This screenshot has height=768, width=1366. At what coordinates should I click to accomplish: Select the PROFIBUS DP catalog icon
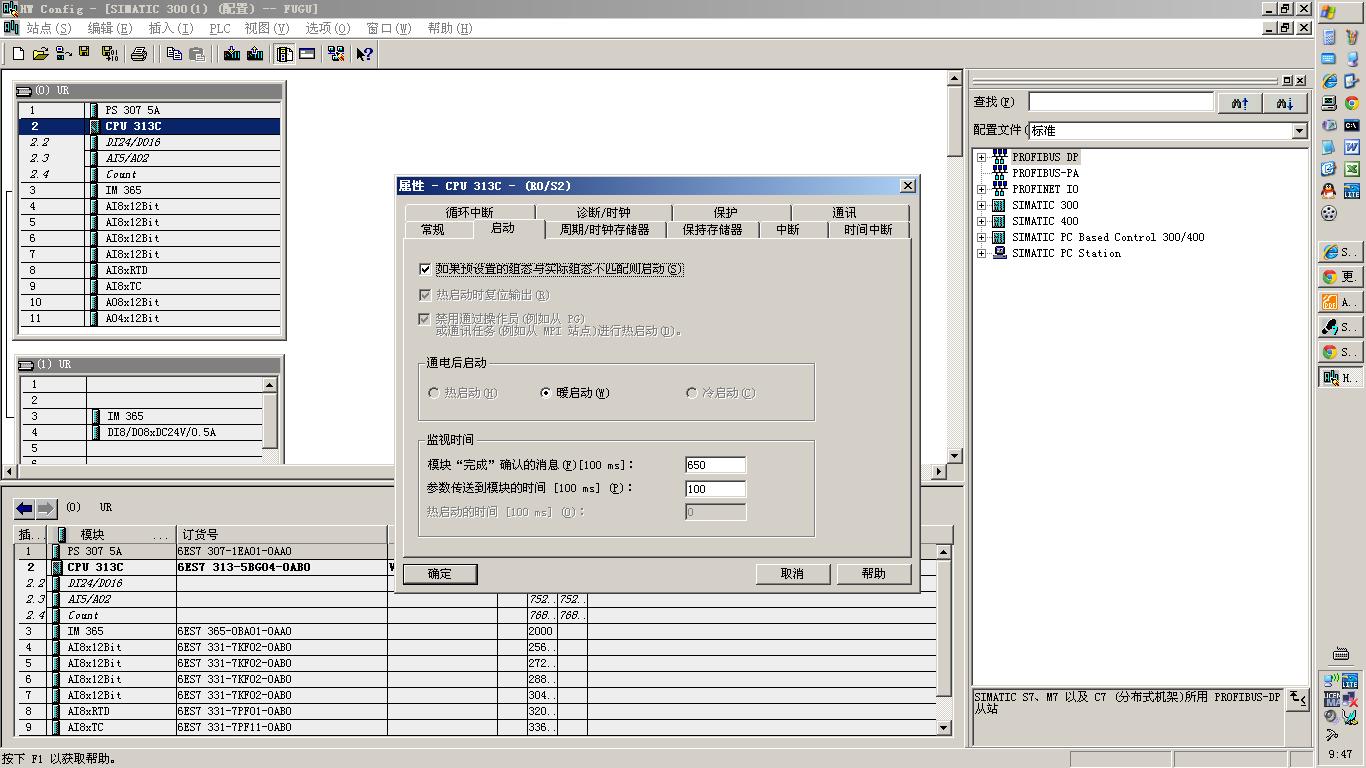pyautogui.click(x=999, y=157)
